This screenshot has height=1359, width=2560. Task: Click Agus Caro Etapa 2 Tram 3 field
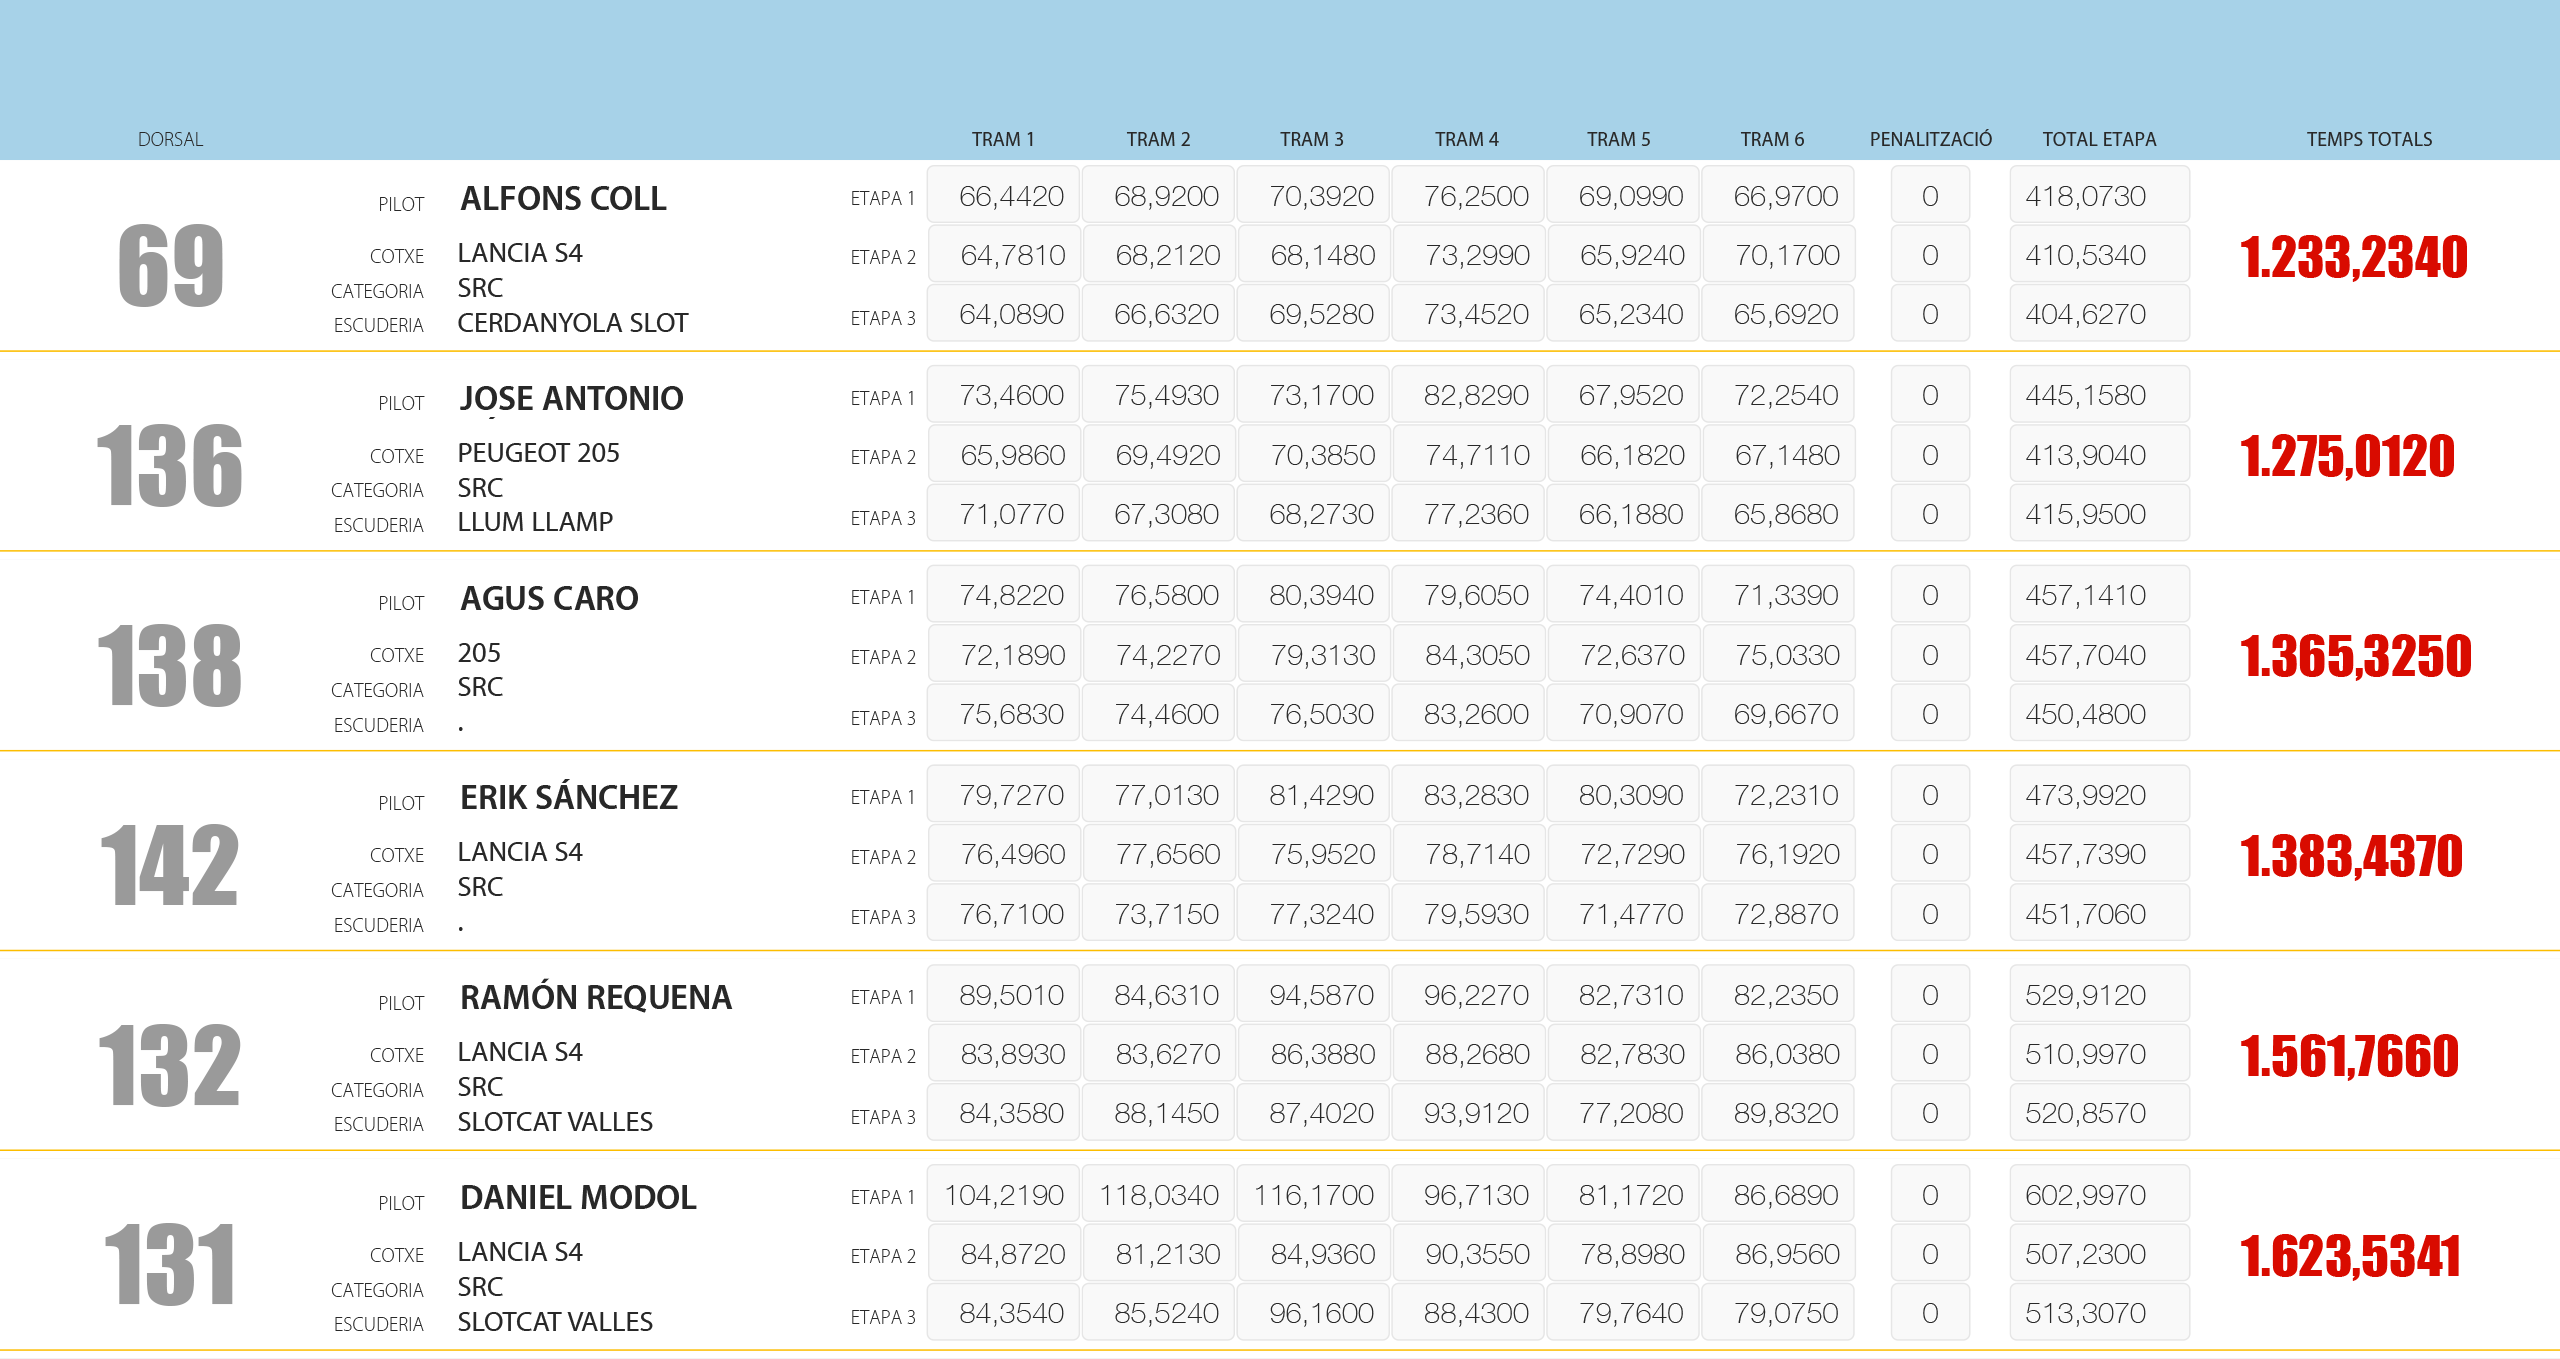(x=1313, y=655)
